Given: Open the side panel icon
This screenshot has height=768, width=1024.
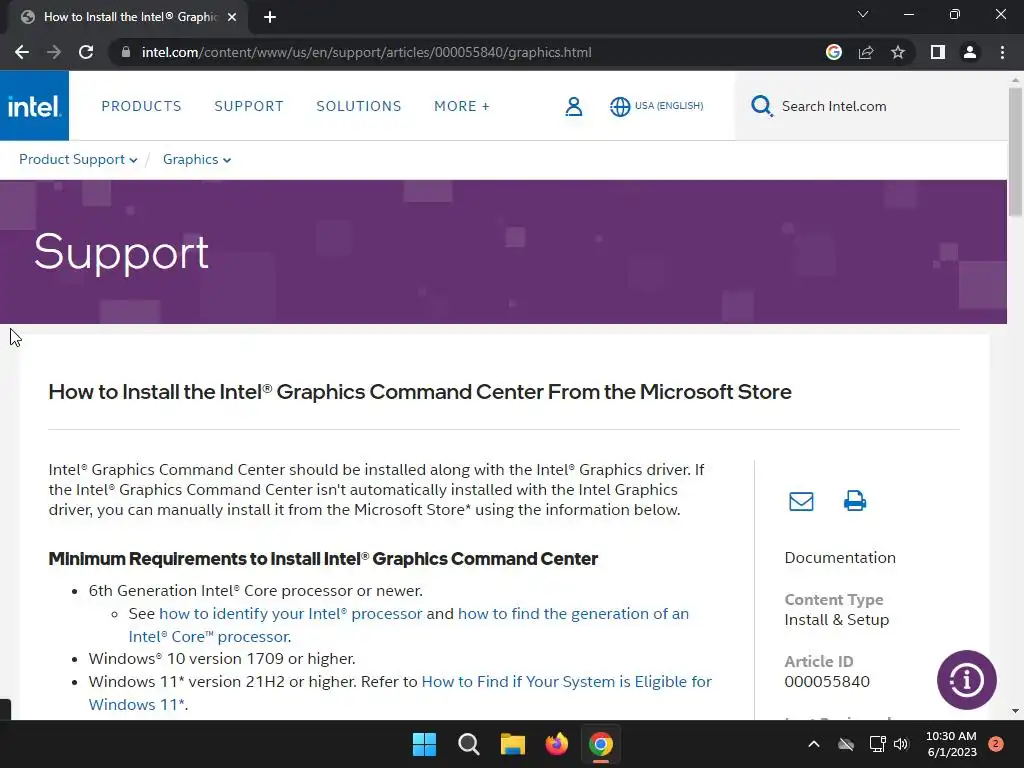Looking at the screenshot, I should [938, 52].
